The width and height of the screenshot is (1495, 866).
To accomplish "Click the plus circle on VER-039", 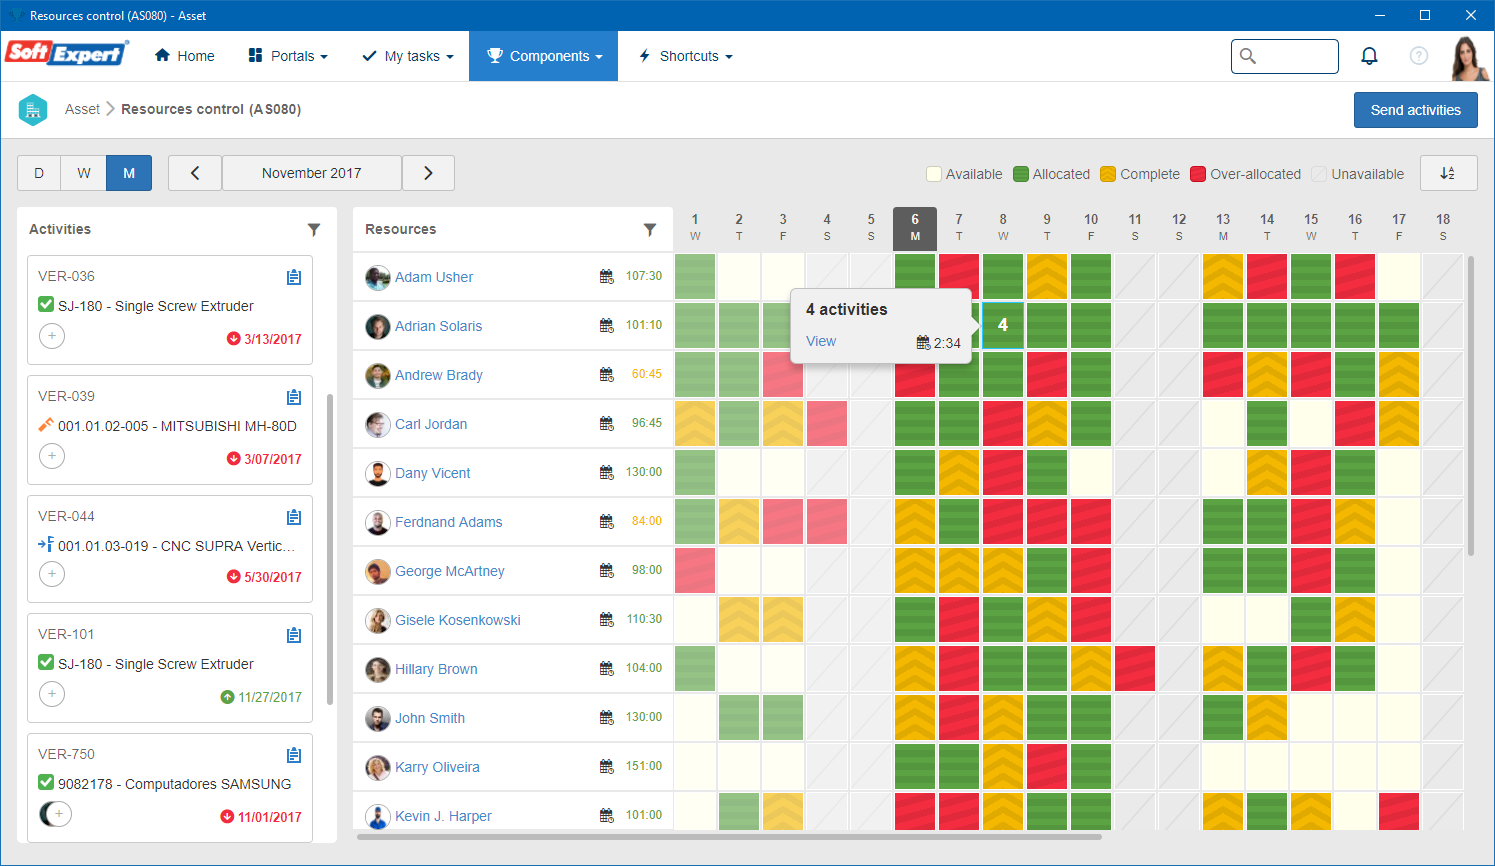I will [52, 456].
